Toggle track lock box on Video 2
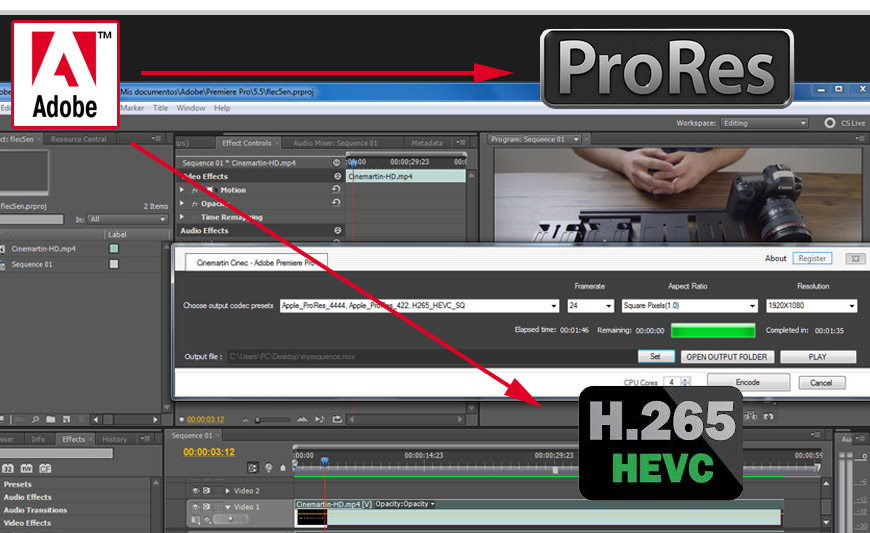The height and width of the screenshot is (533, 870). click(218, 491)
